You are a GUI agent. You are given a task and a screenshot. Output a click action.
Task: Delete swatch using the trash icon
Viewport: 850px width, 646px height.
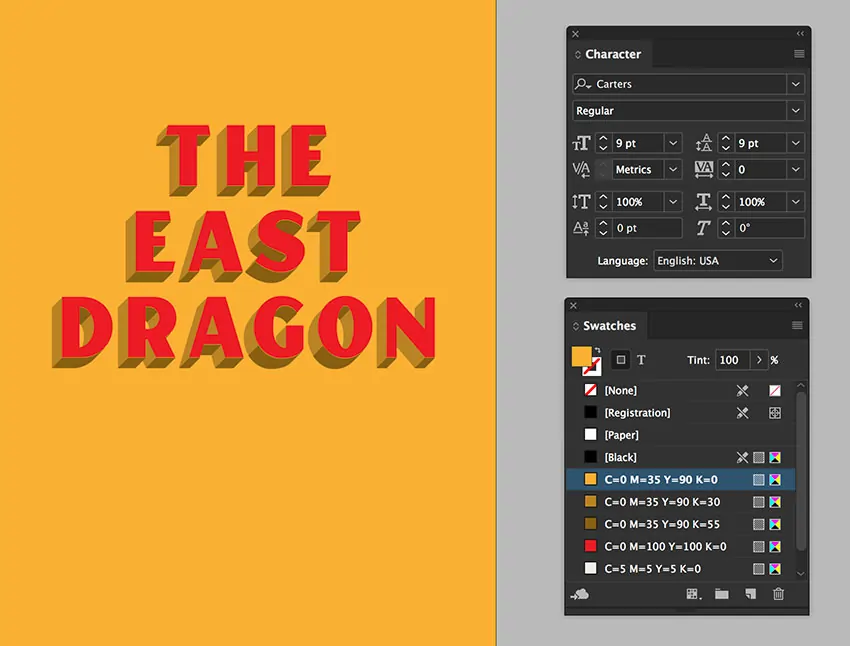point(778,594)
